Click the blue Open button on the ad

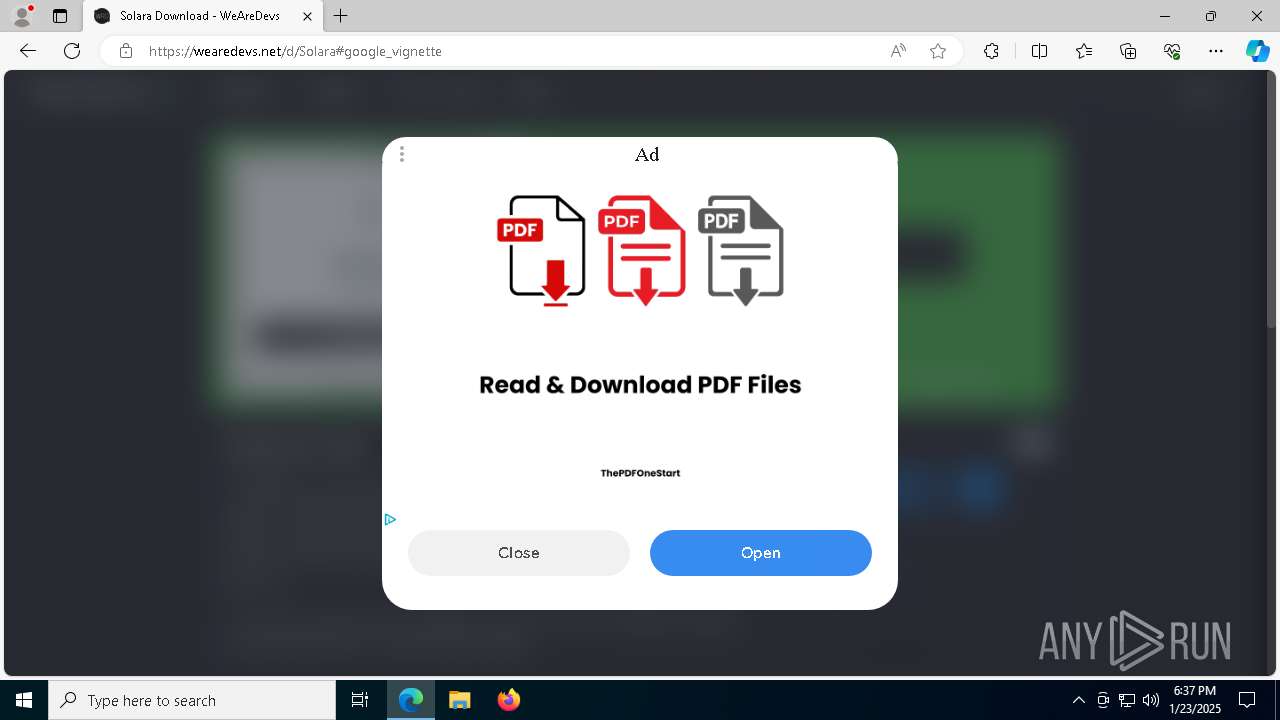point(761,553)
